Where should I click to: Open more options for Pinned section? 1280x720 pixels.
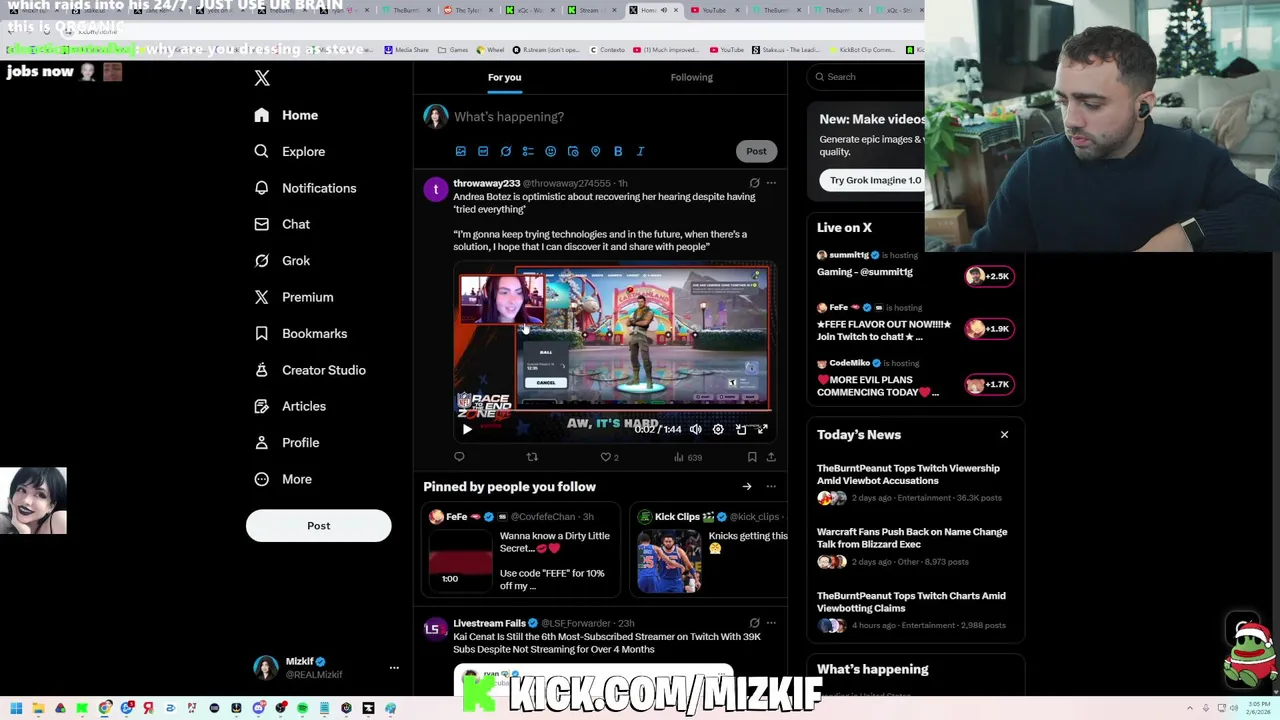click(771, 487)
